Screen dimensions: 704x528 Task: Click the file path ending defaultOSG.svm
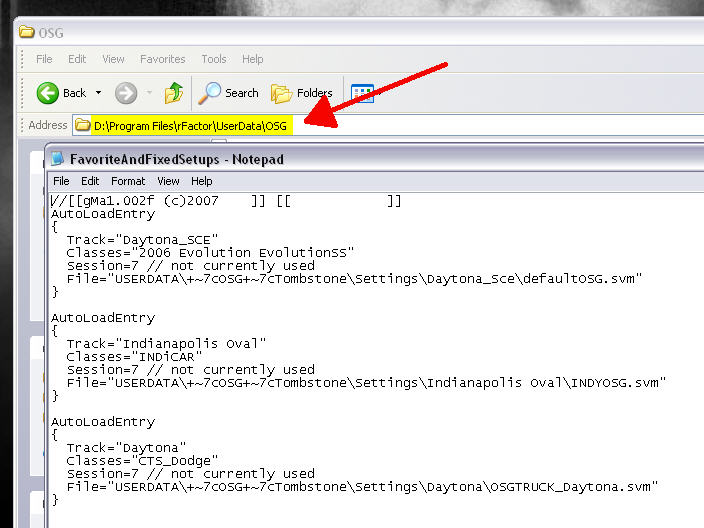(354, 279)
